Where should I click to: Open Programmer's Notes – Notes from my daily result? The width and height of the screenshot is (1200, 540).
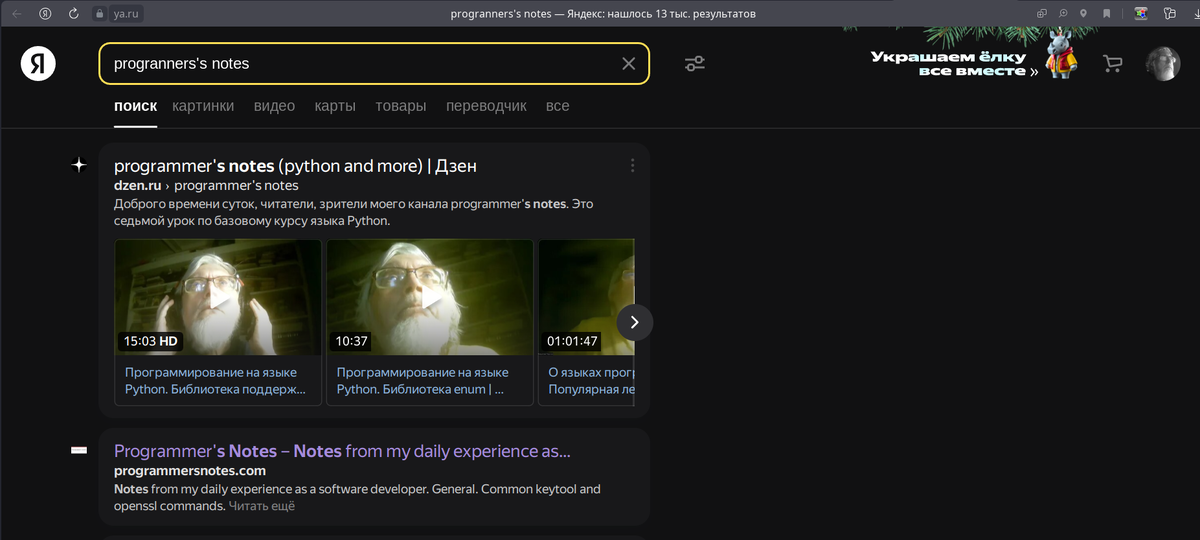(x=342, y=451)
